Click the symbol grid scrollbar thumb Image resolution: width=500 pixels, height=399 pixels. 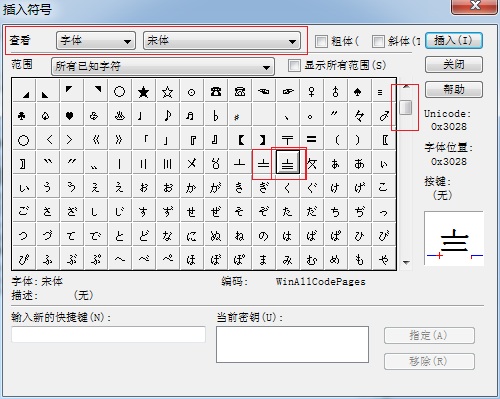tap(406, 107)
